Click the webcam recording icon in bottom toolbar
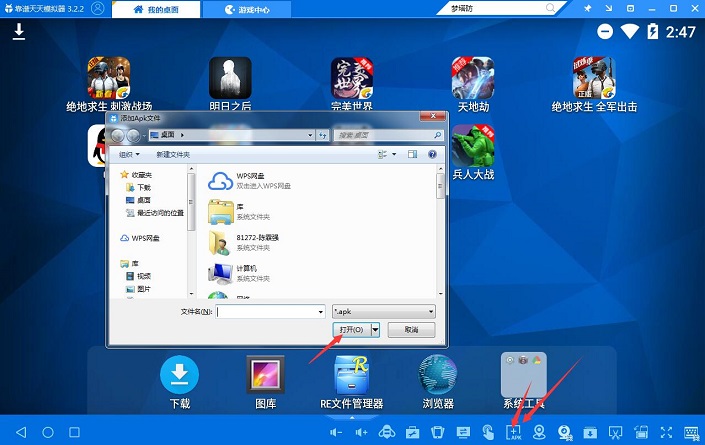 point(565,432)
